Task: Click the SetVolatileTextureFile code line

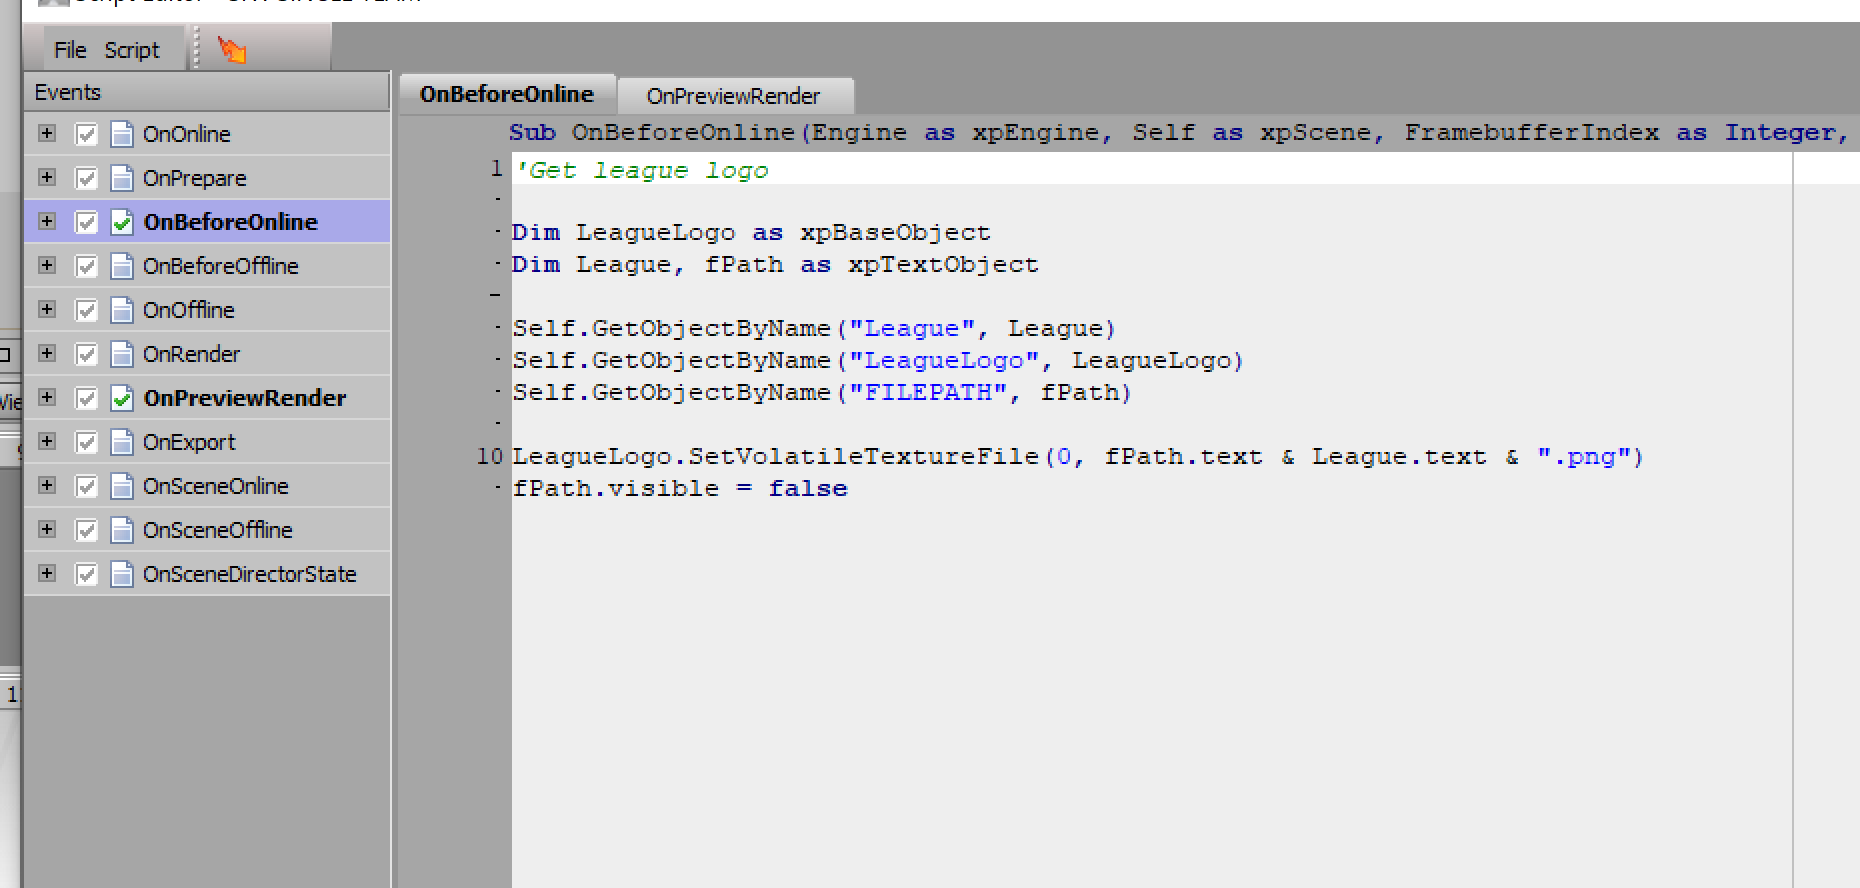Action: (x=1078, y=457)
